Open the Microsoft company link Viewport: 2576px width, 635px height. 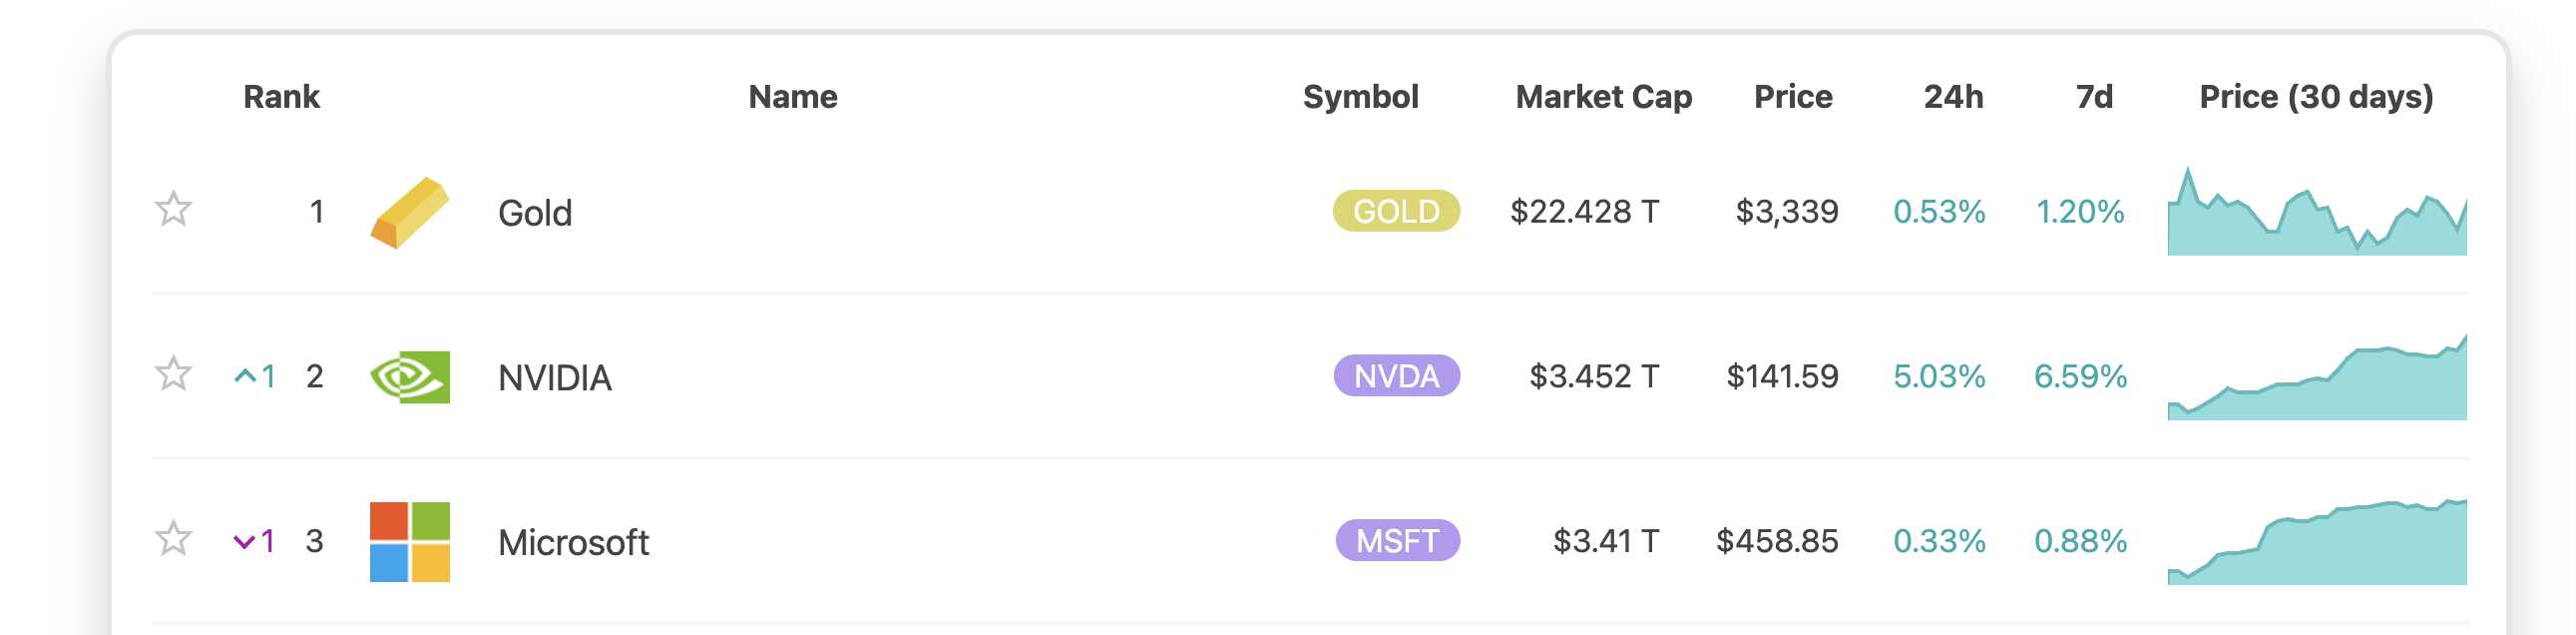click(574, 543)
